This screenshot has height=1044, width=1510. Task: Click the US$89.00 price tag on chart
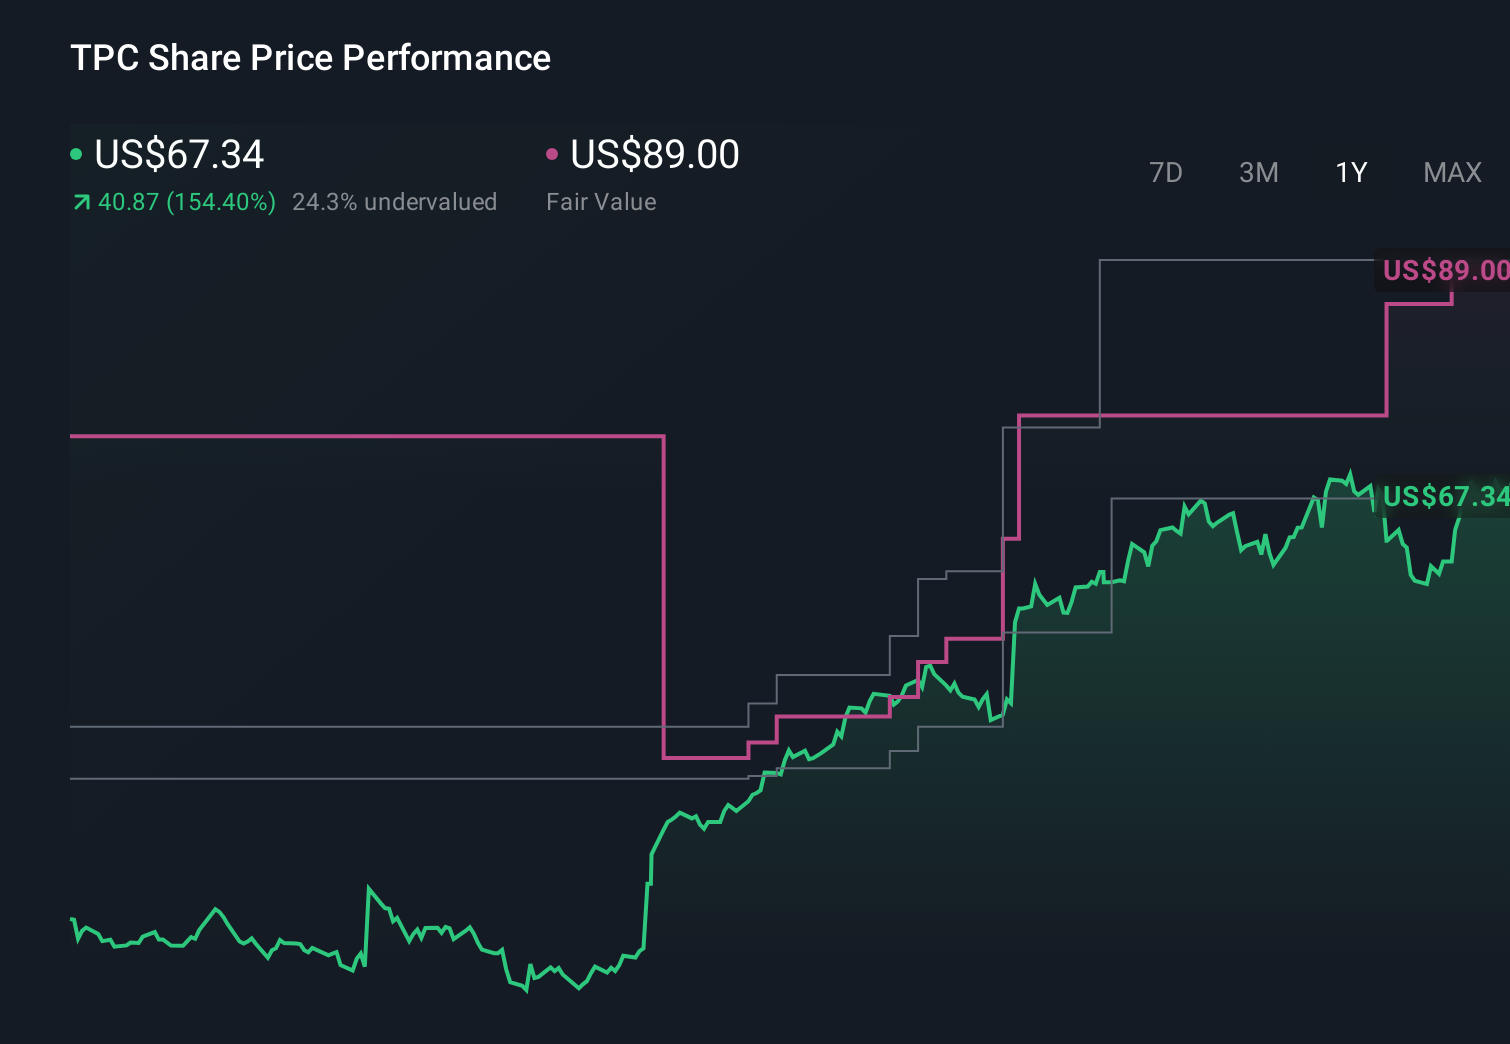(1444, 270)
